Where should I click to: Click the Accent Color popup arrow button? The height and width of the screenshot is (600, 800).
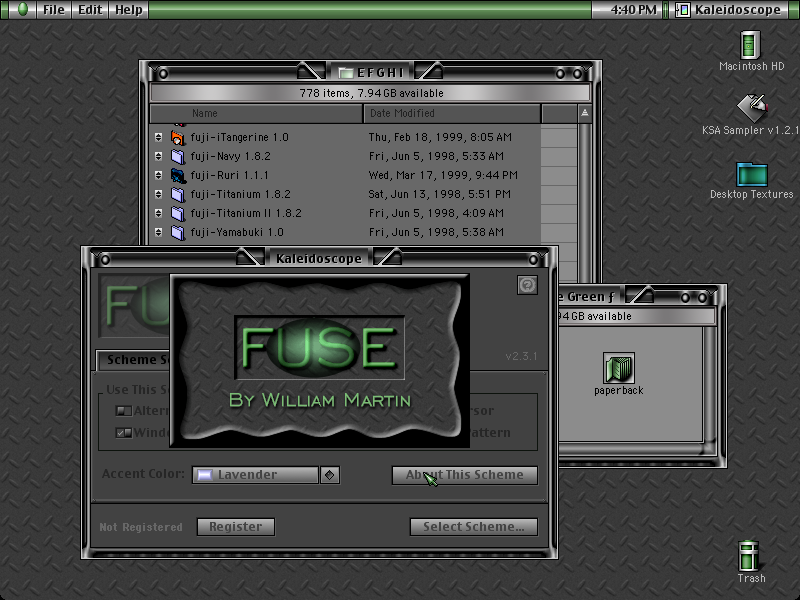click(x=330, y=475)
